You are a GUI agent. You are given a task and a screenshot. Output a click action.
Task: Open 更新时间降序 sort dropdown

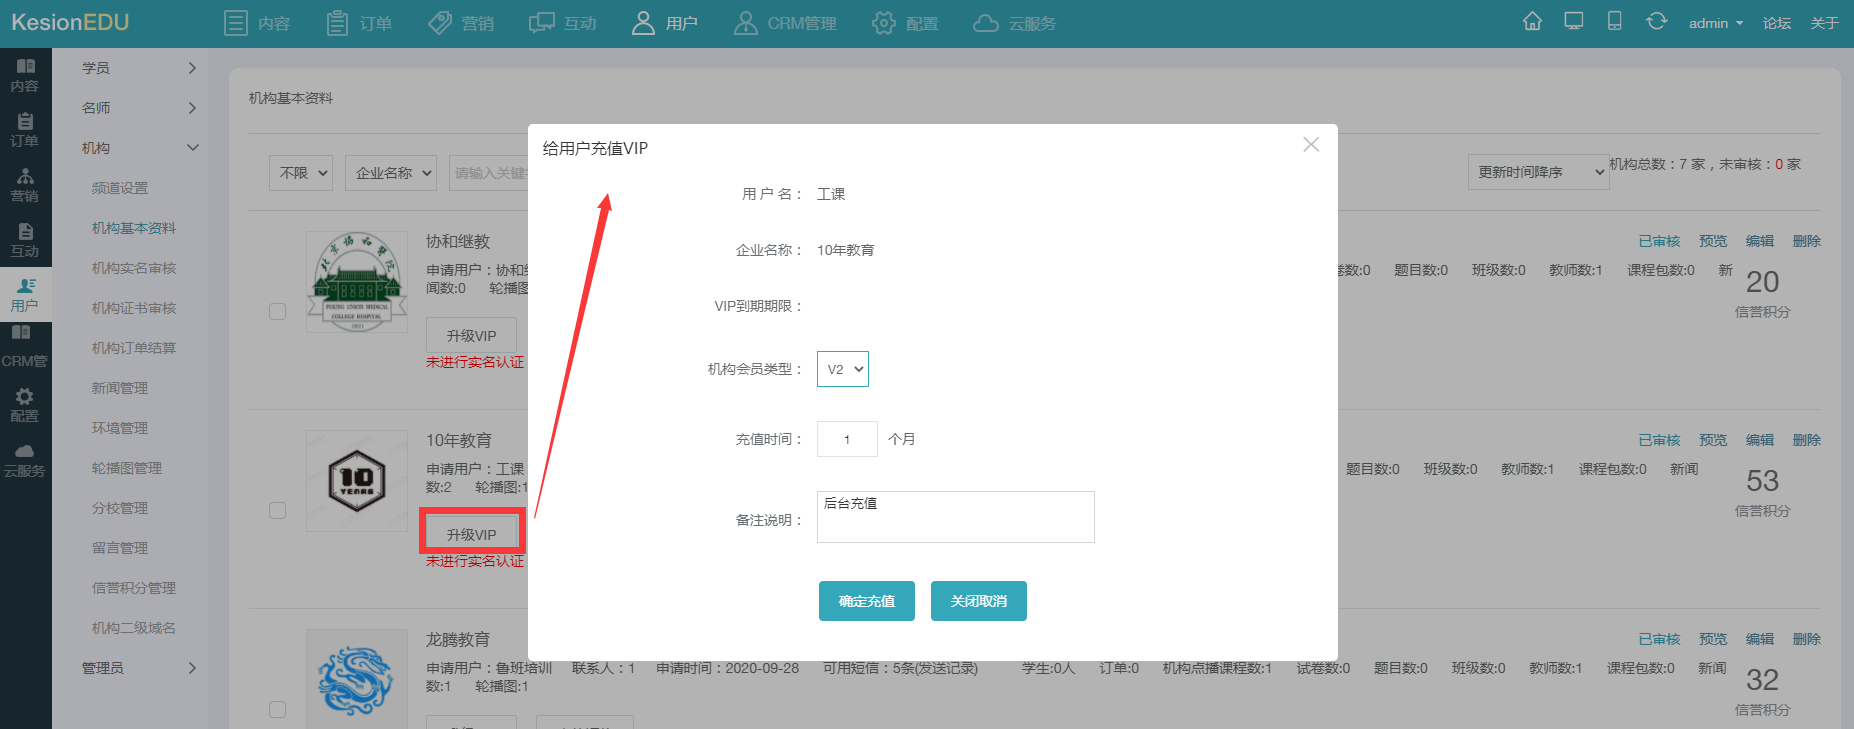1538,172
